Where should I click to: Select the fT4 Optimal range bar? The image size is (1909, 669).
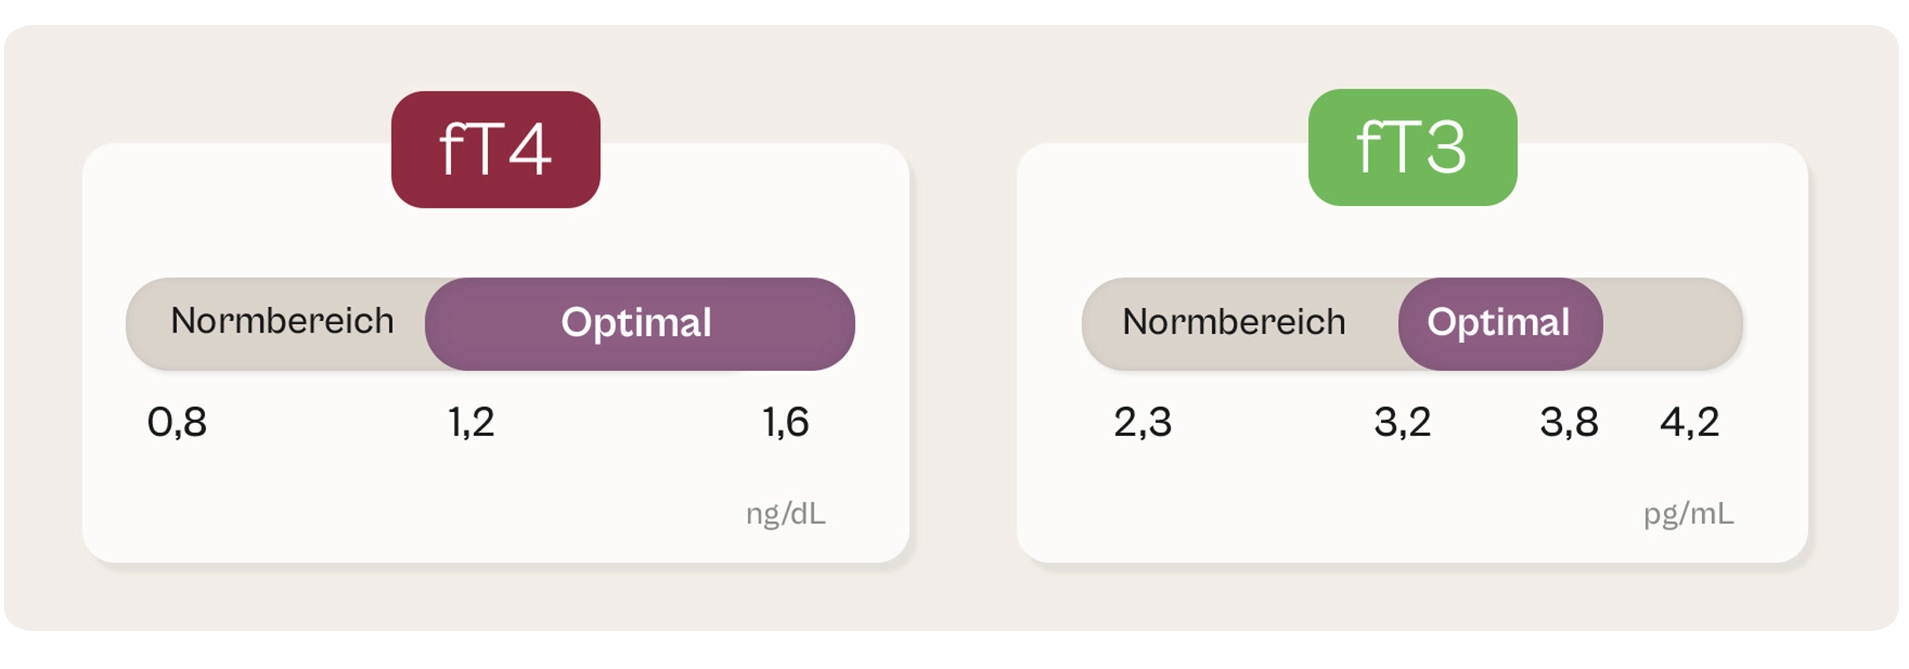640,324
